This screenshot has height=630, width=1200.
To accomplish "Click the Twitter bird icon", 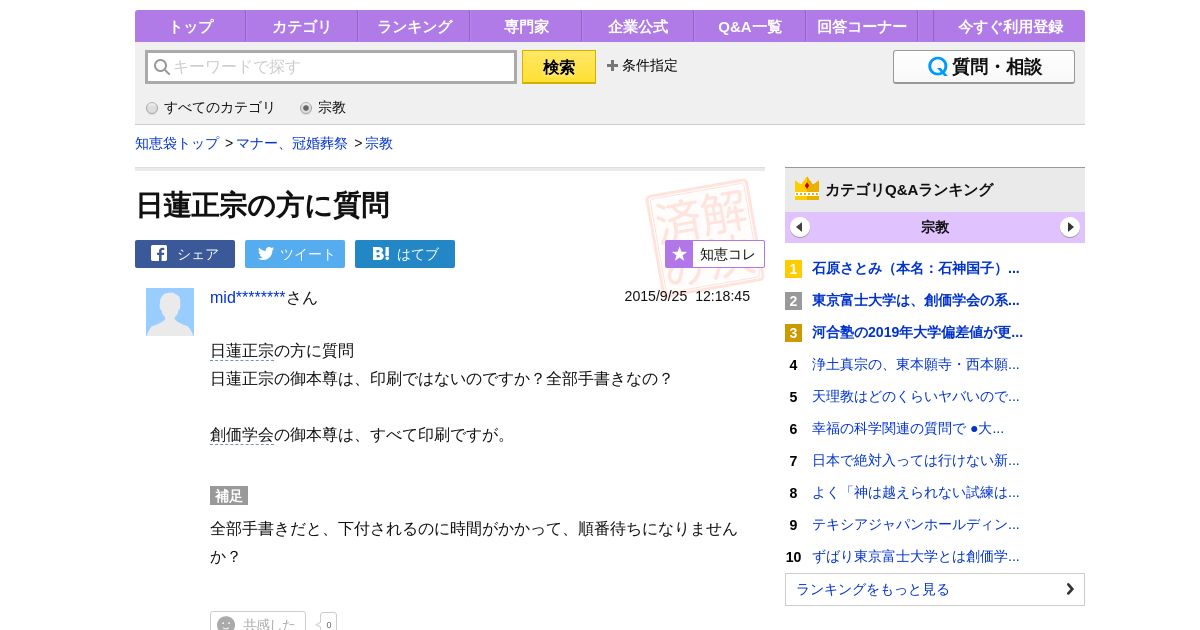I will [x=266, y=253].
